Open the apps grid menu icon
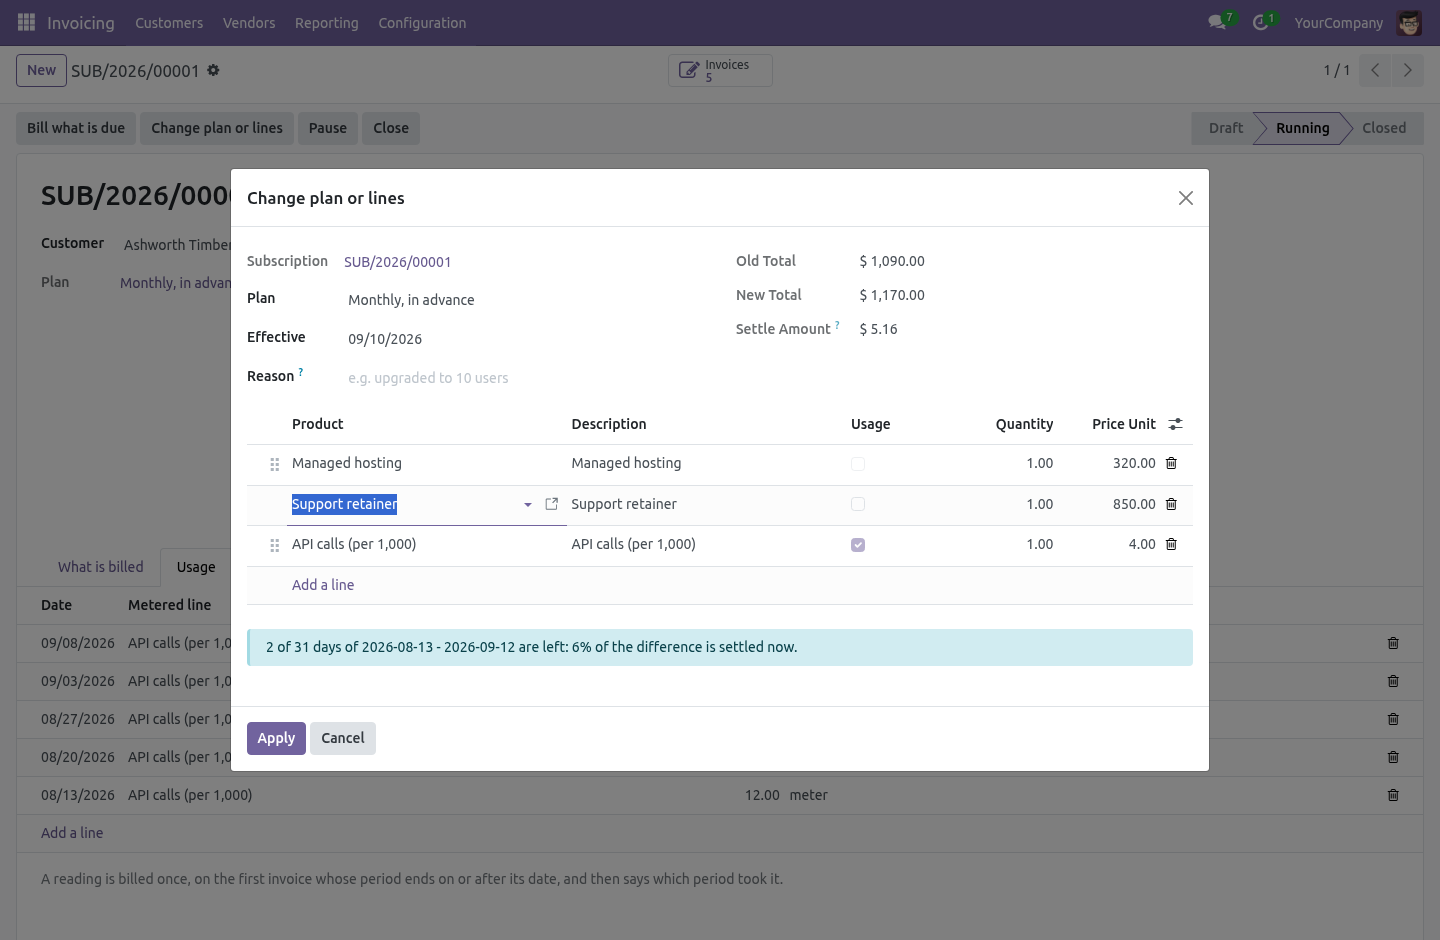The width and height of the screenshot is (1440, 940). coord(27,22)
